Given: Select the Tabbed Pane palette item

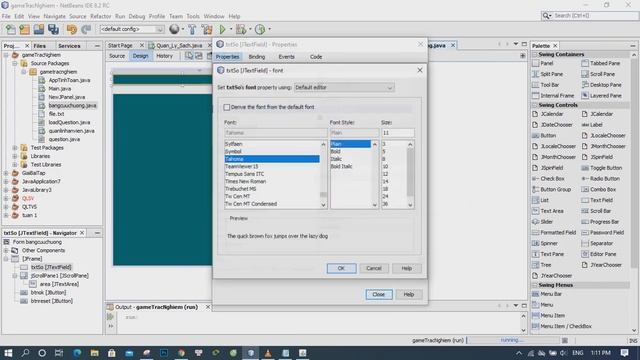Looking at the screenshot, I should point(600,63).
